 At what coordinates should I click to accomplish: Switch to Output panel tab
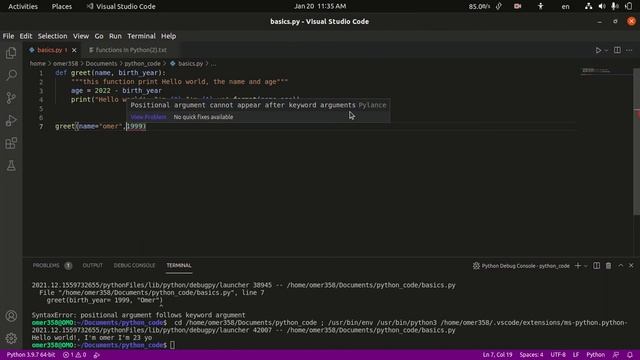tap(93, 265)
